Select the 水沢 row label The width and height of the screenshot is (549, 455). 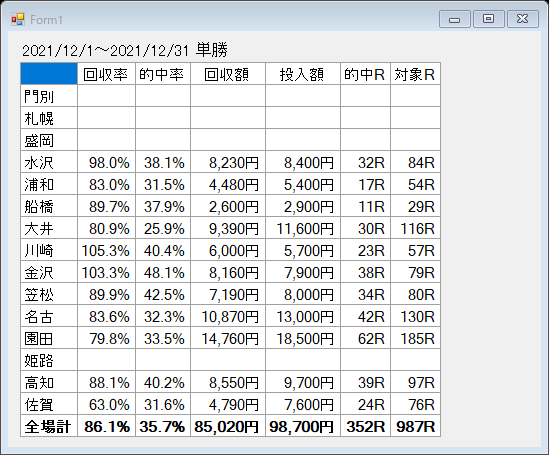49,162
